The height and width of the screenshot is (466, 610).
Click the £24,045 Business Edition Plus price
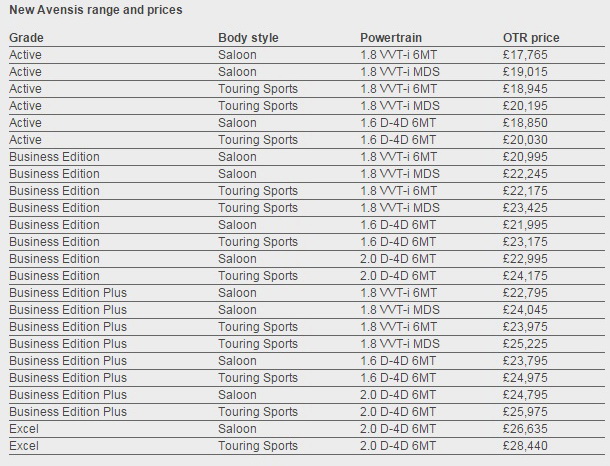pos(525,310)
